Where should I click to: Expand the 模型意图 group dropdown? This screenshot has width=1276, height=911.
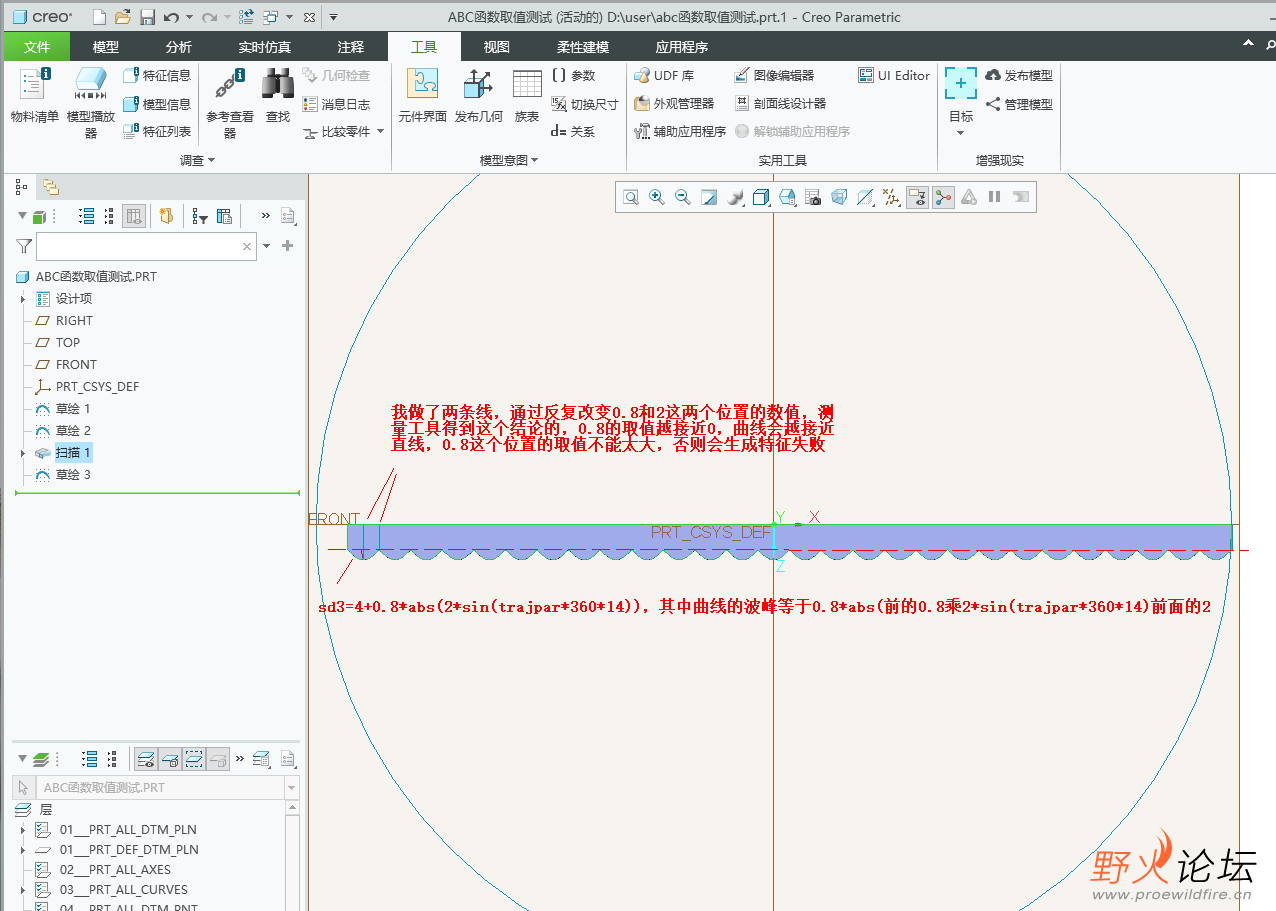[509, 160]
